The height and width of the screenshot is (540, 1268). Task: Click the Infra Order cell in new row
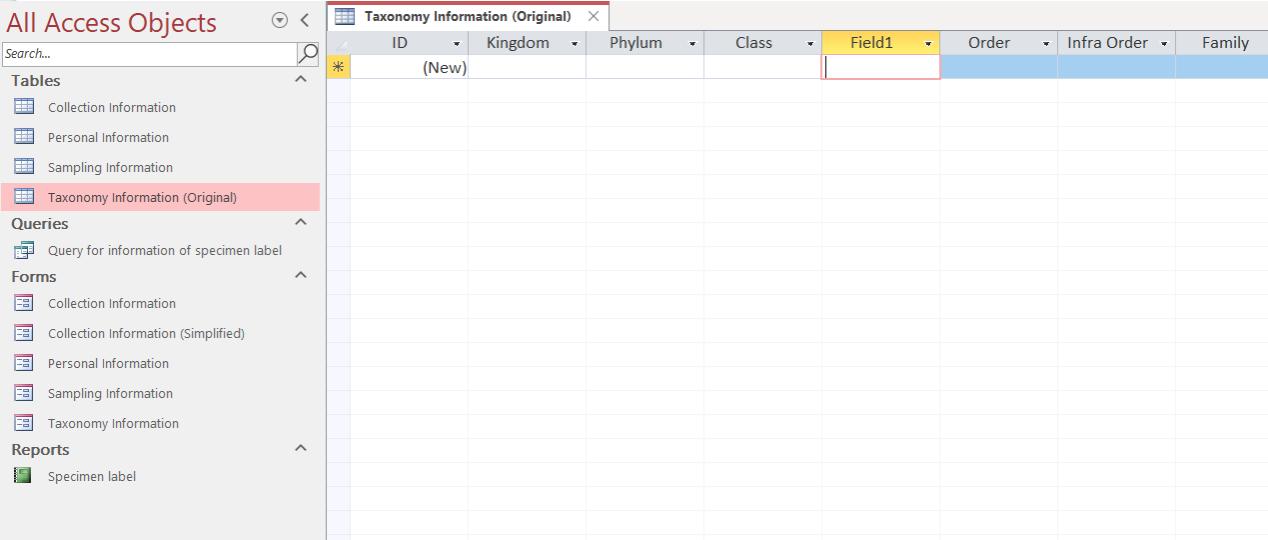click(x=1117, y=67)
